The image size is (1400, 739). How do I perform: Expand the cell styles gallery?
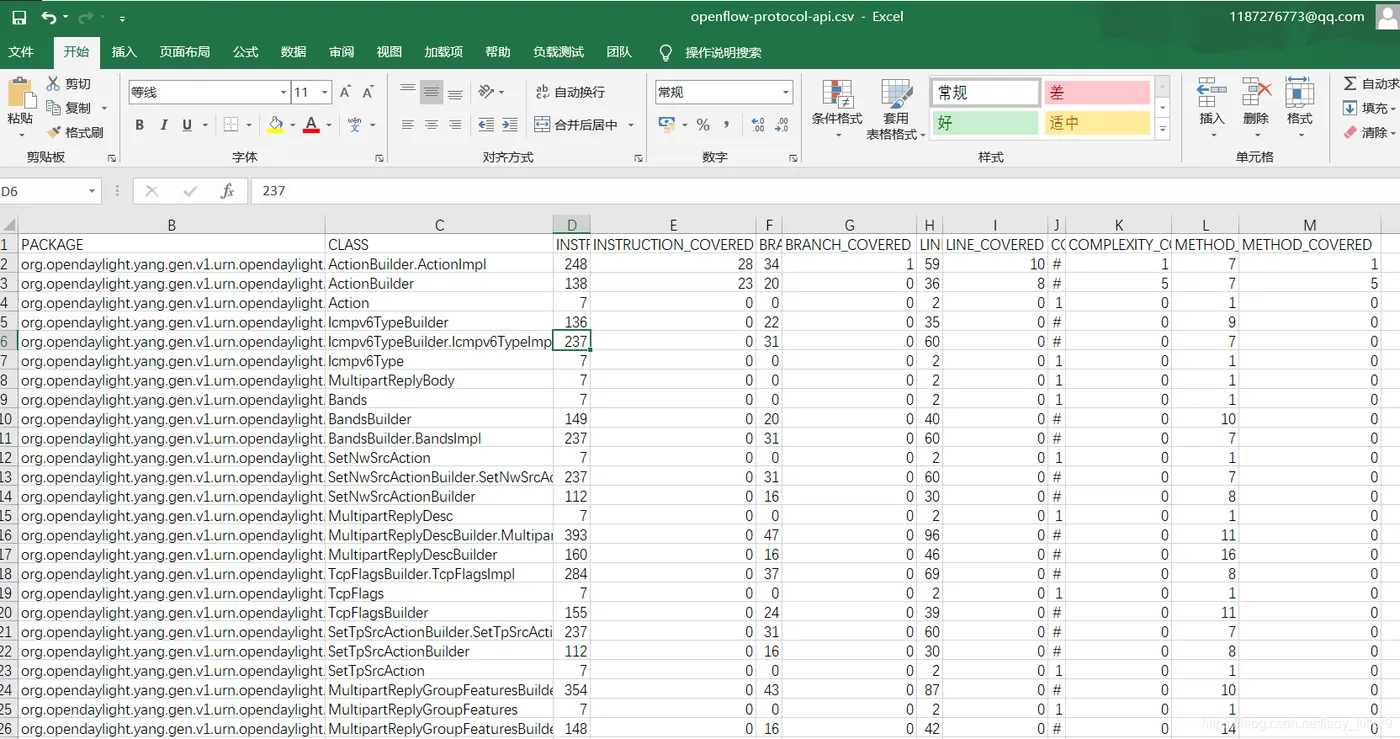1162,129
